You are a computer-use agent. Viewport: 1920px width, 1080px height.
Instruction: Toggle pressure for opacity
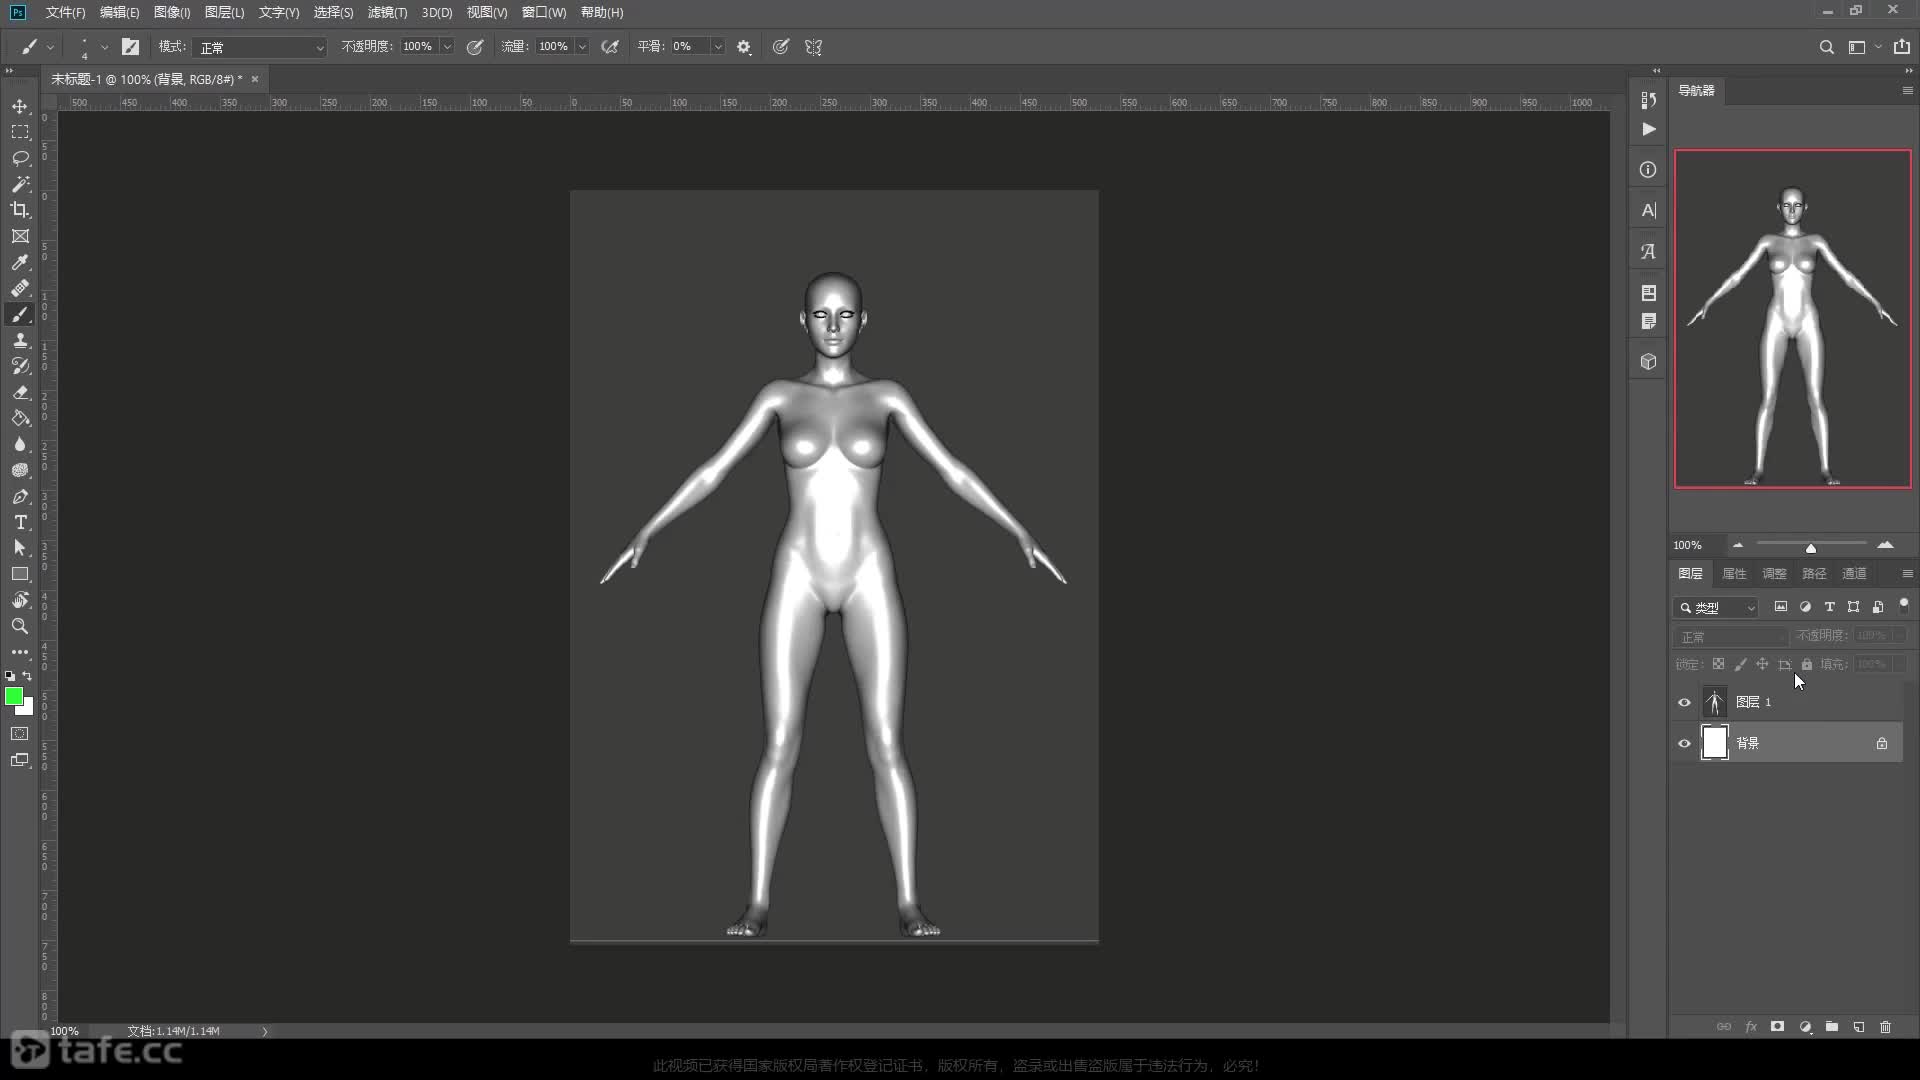(475, 46)
